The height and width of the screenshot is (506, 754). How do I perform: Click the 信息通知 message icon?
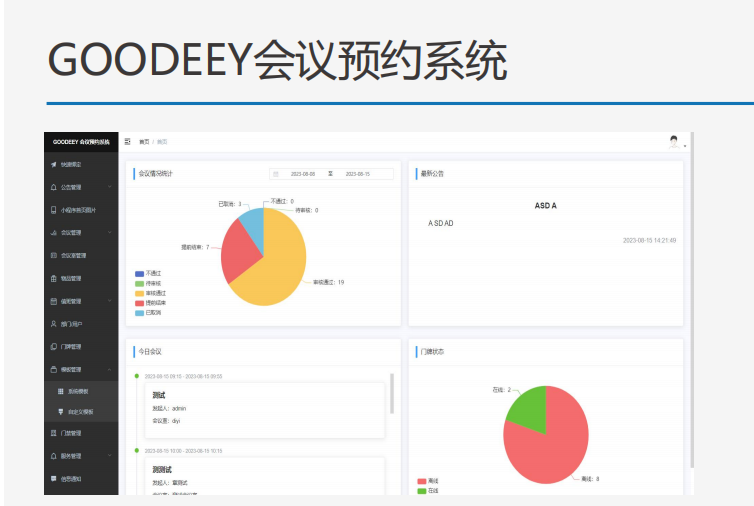[54, 479]
